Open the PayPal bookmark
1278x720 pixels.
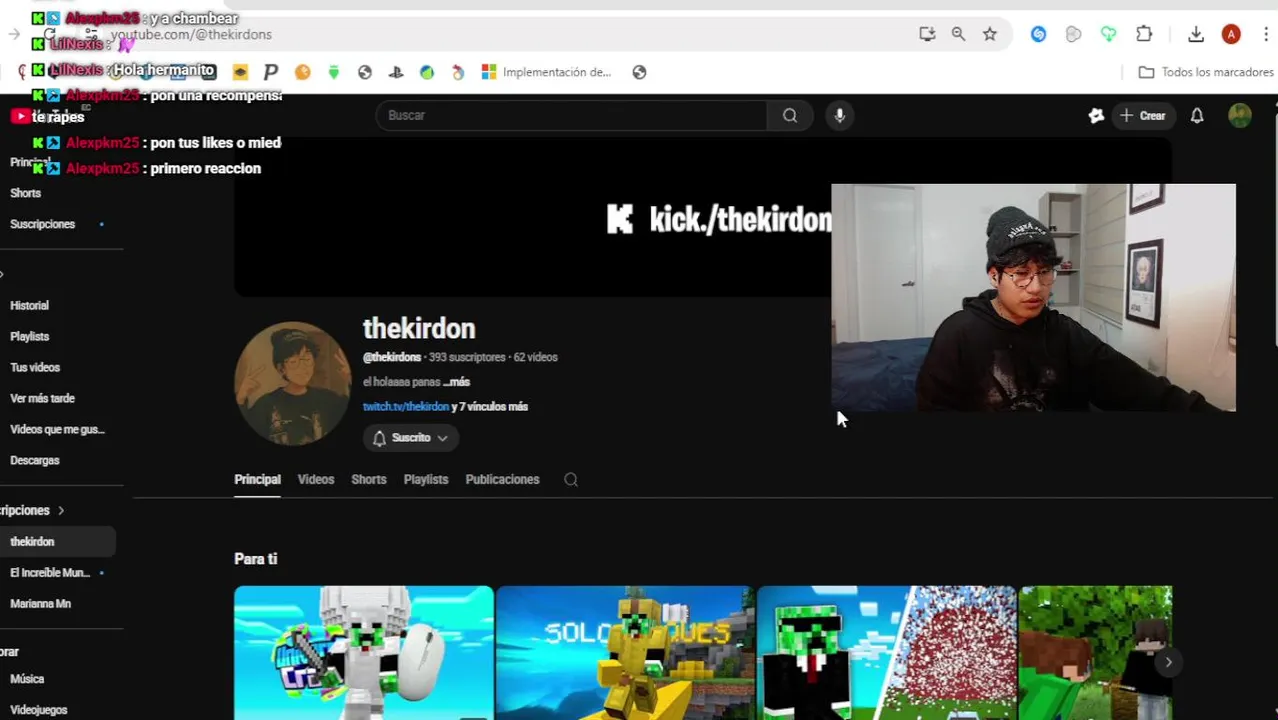click(271, 72)
